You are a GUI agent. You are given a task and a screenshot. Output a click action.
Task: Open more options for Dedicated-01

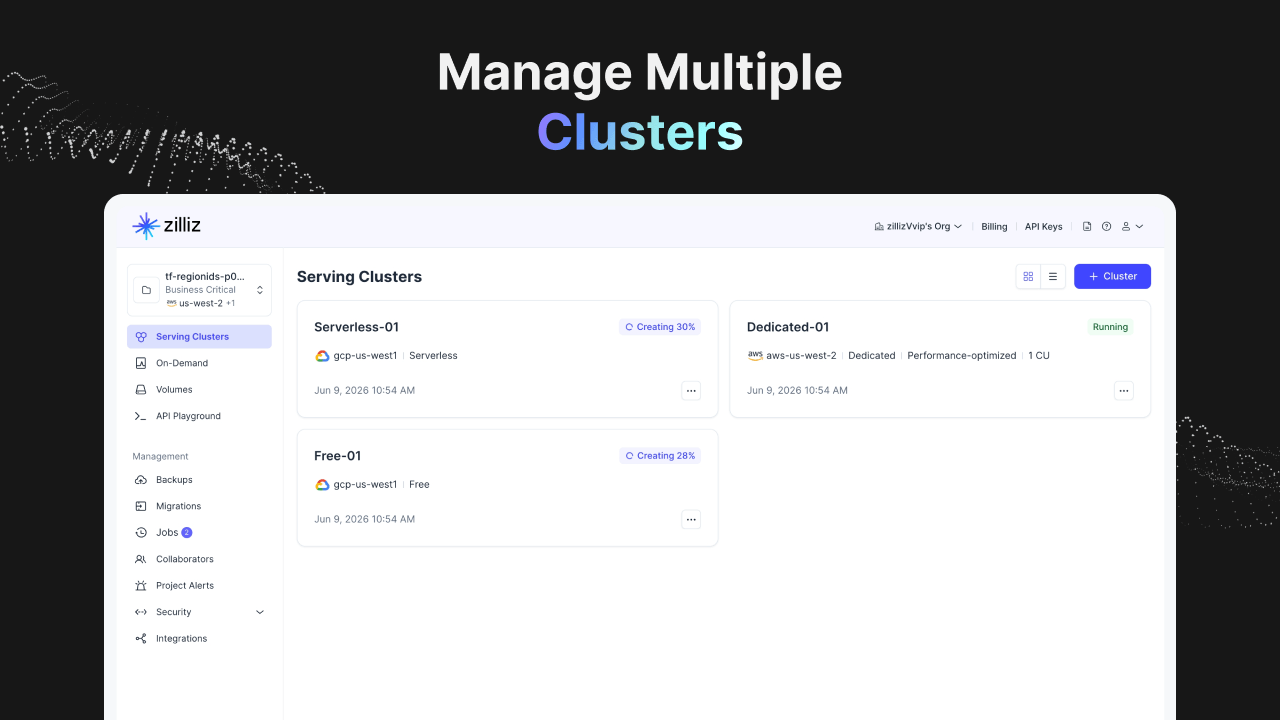pyautogui.click(x=1124, y=391)
